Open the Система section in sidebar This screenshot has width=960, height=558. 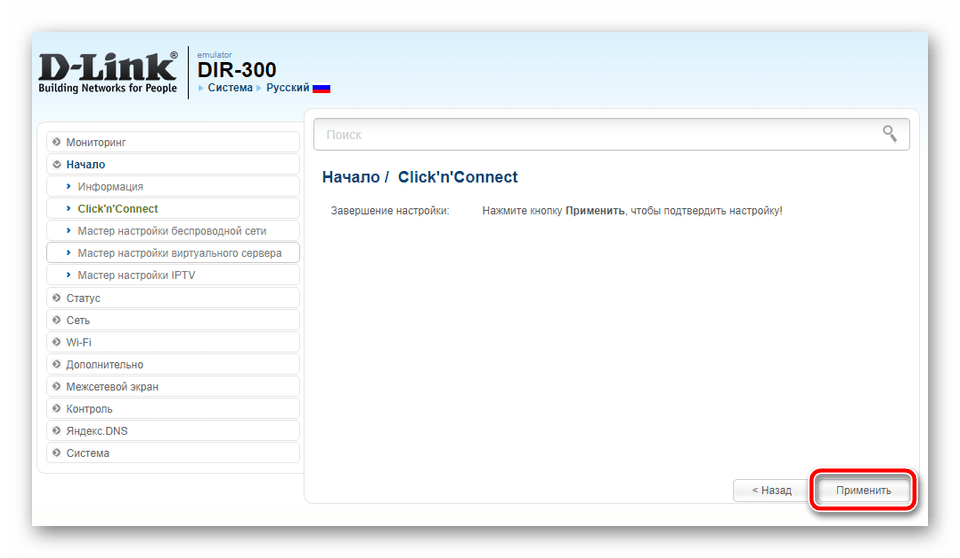tap(173, 453)
